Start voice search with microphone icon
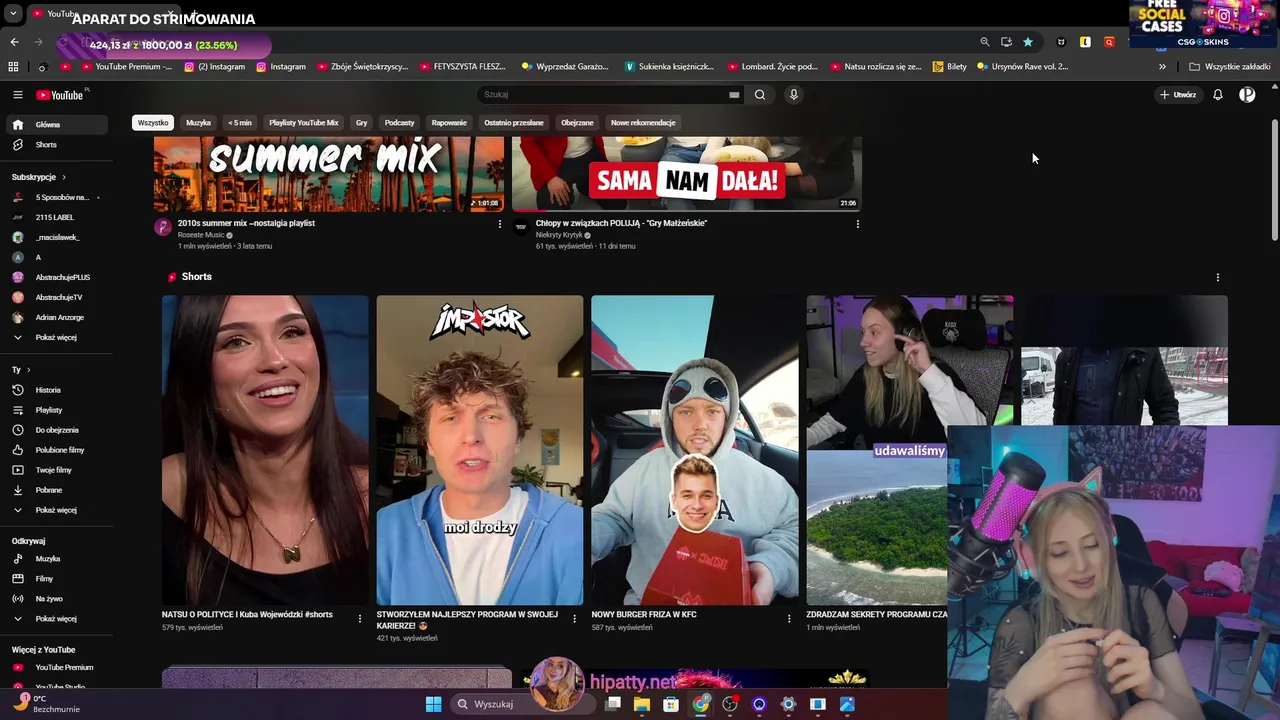 point(794,95)
